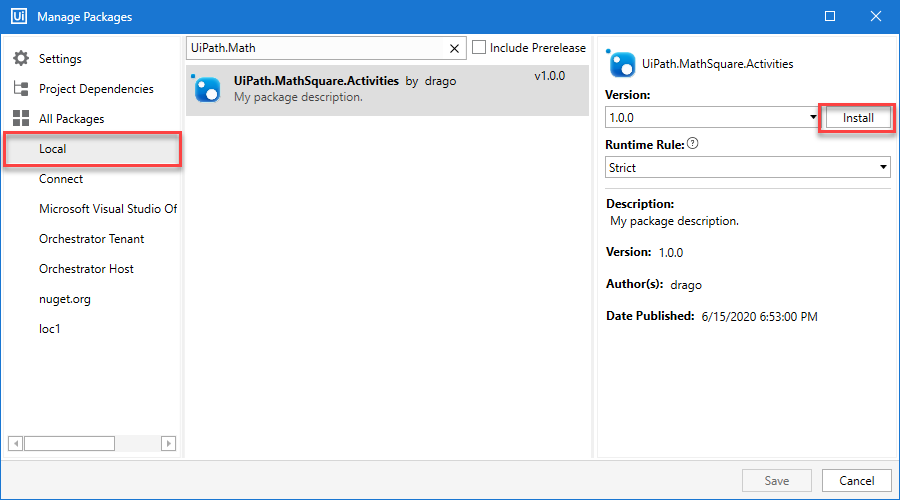This screenshot has height=500, width=900.
Task: Install the UiPath.MathSquare.Activities package
Action: tap(858, 118)
